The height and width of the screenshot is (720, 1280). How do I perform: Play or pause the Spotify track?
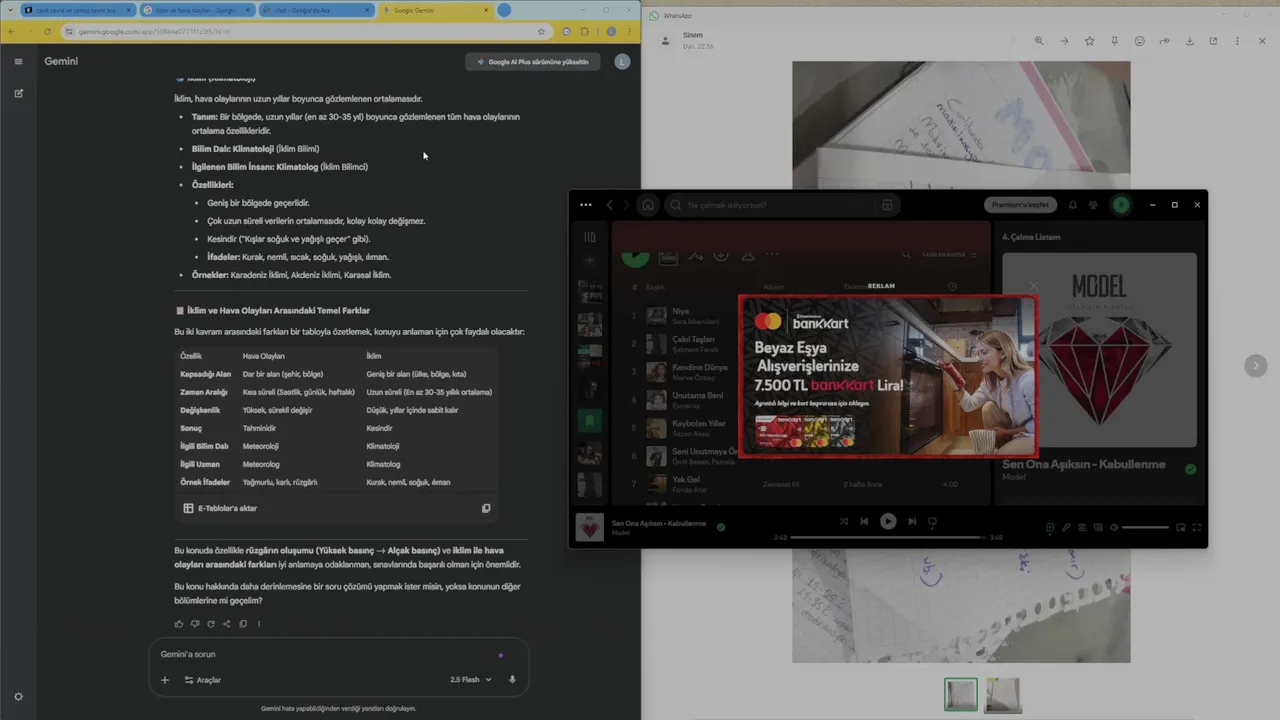888,521
